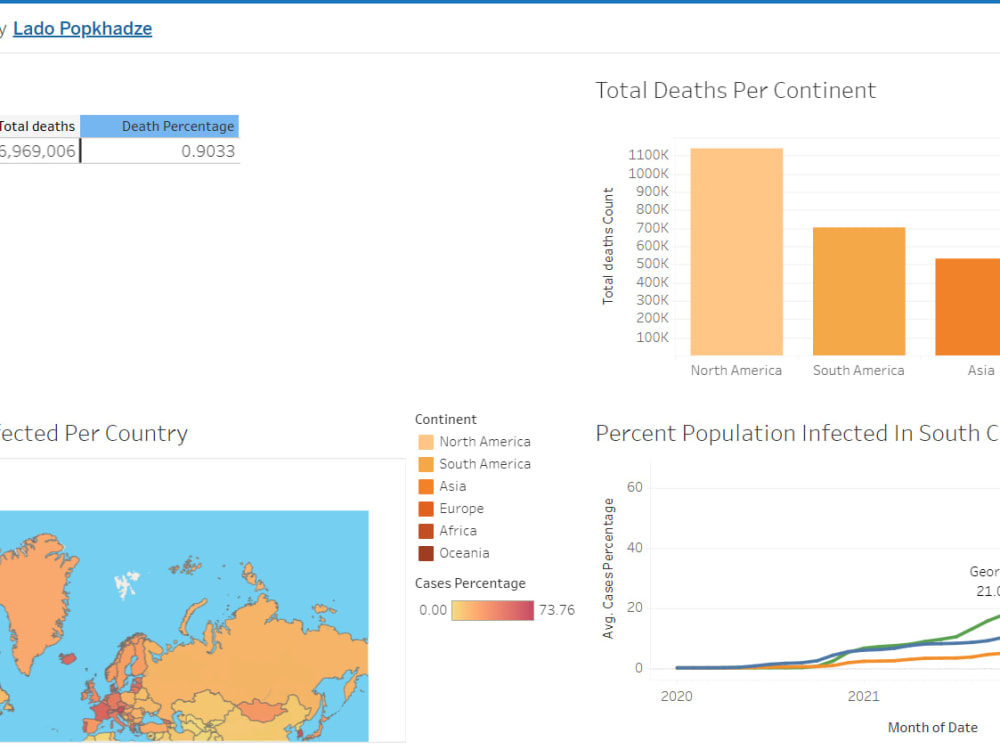Click the Total deaths Count axis label
1000x750 pixels.
(x=608, y=246)
